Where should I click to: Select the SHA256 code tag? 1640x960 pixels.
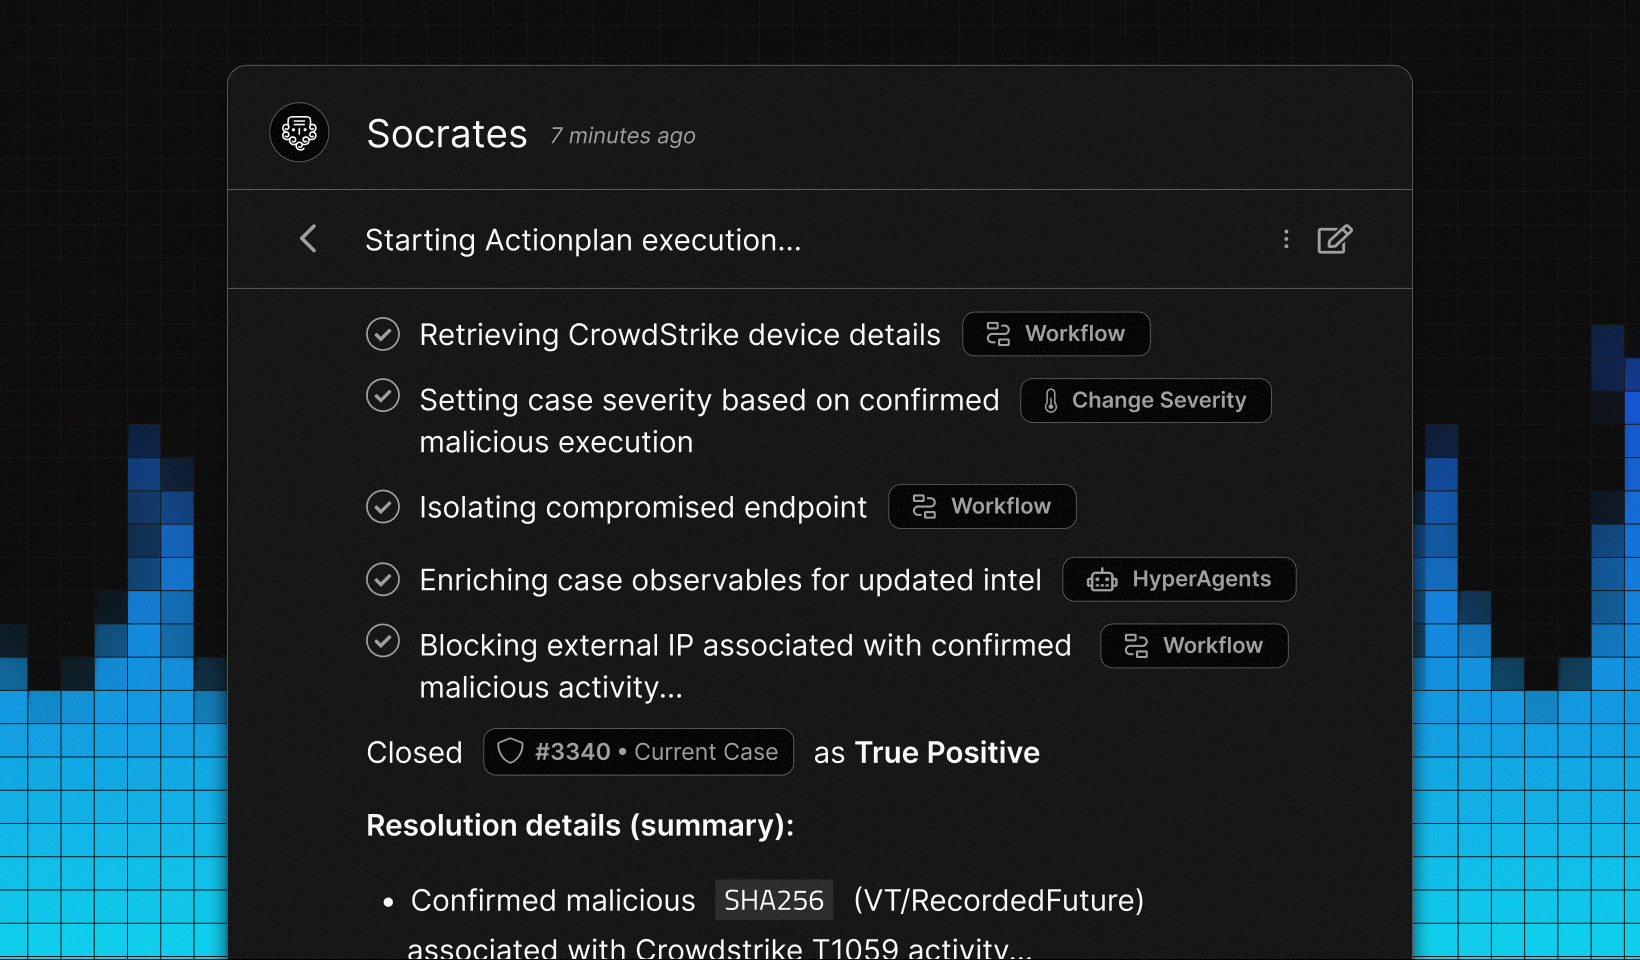click(x=774, y=900)
